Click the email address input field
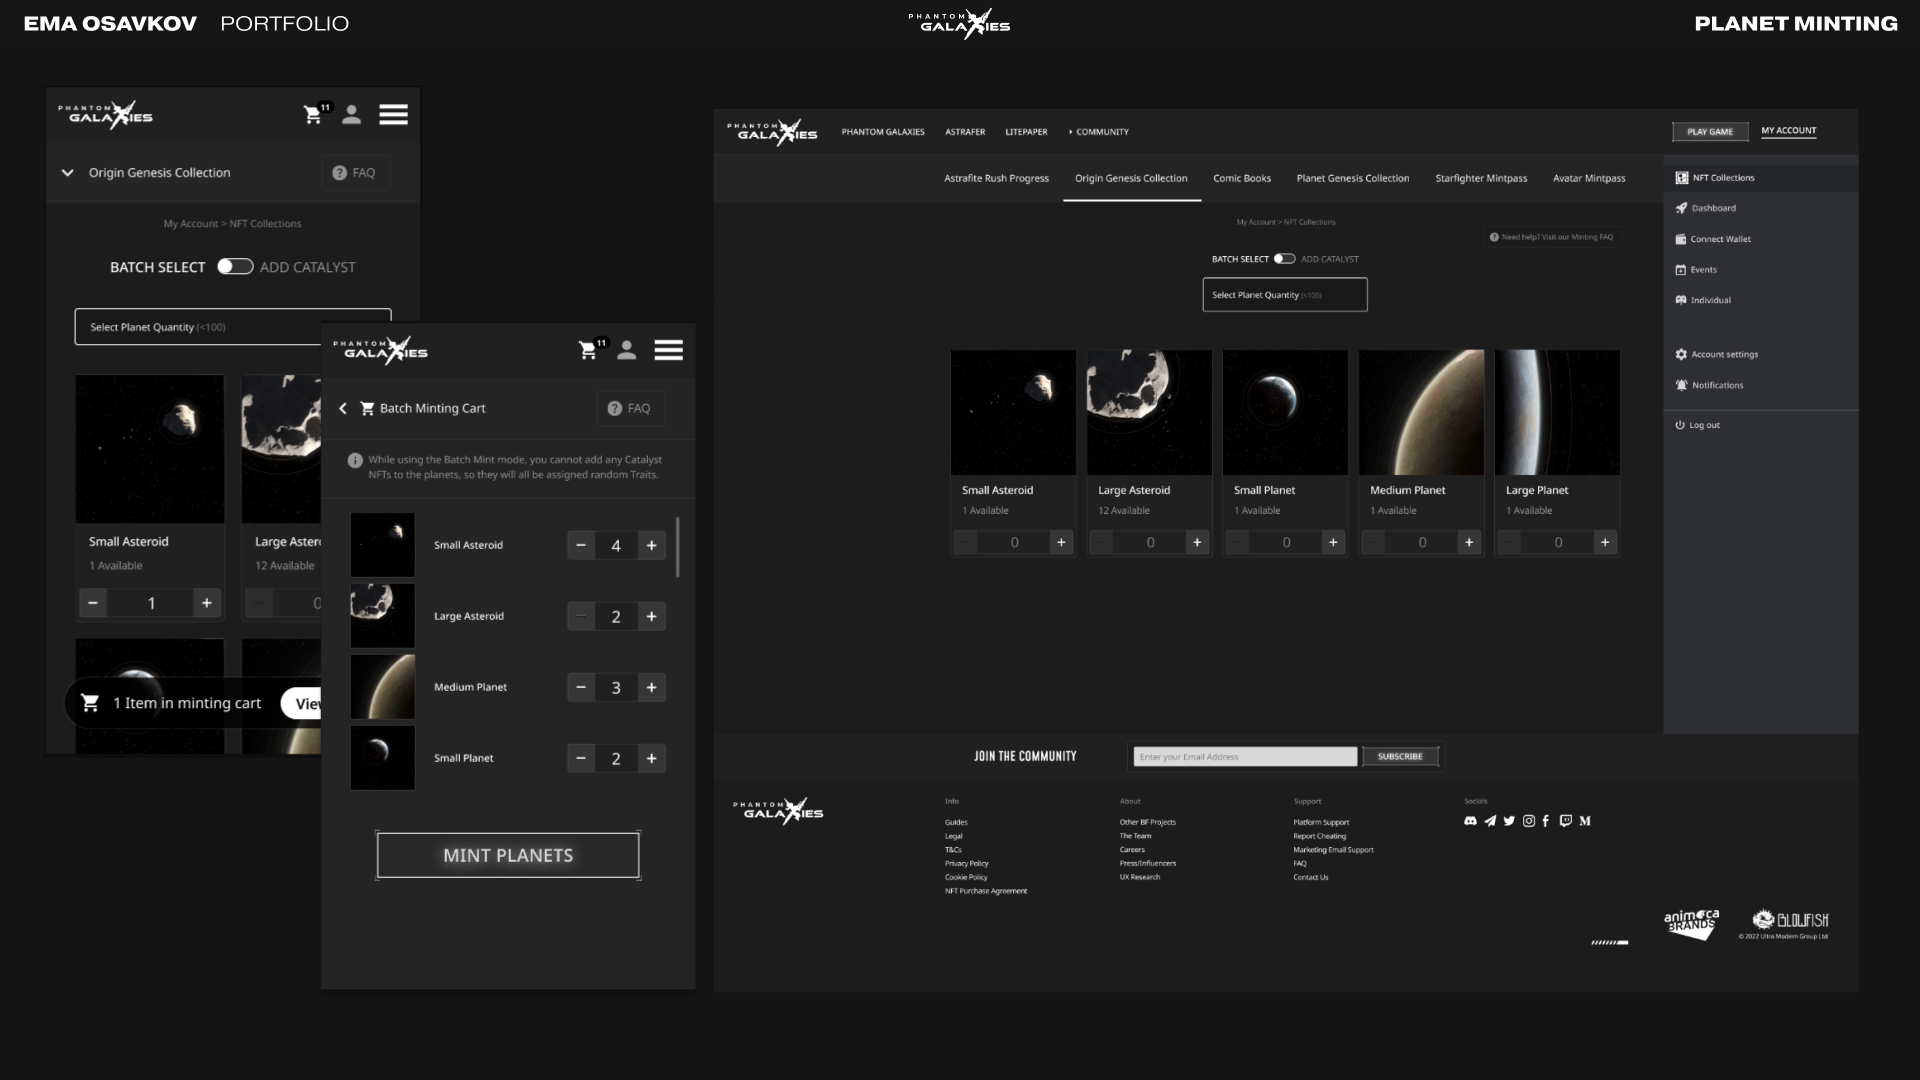Viewport: 1920px width, 1080px height. [x=1245, y=757]
